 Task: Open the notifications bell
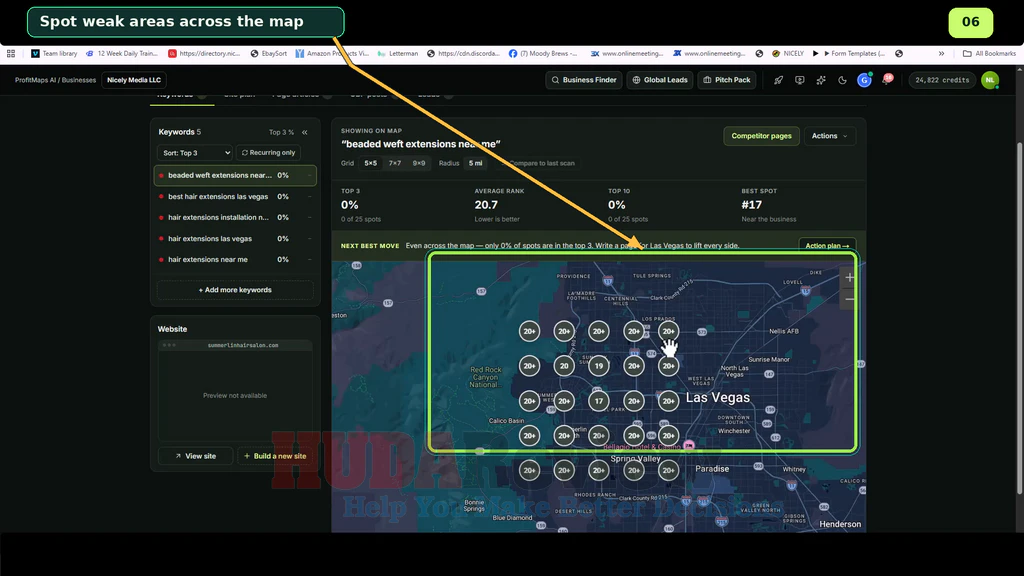click(x=886, y=80)
